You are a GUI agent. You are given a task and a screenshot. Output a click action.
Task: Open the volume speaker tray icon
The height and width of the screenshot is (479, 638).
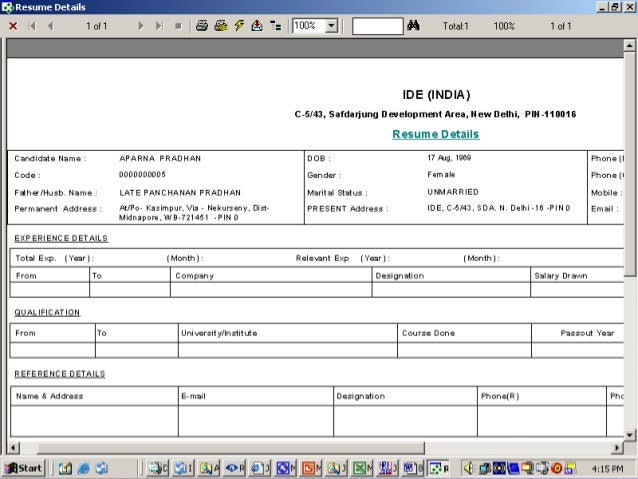pos(468,469)
